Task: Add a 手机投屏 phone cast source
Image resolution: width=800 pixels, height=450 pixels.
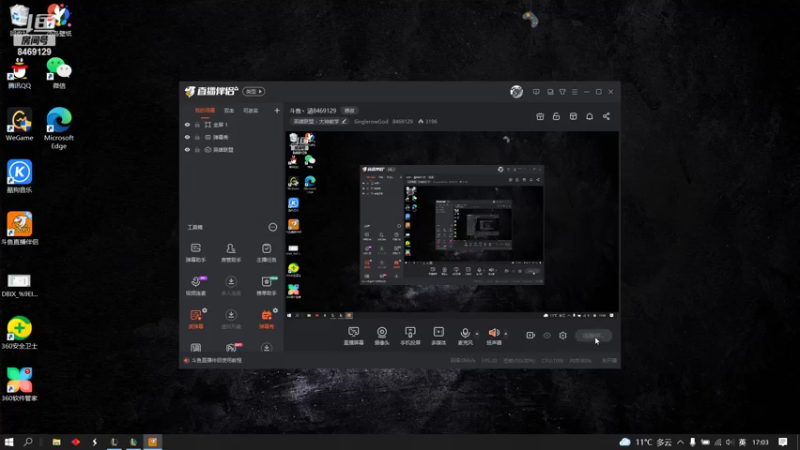Action: pyautogui.click(x=410, y=336)
